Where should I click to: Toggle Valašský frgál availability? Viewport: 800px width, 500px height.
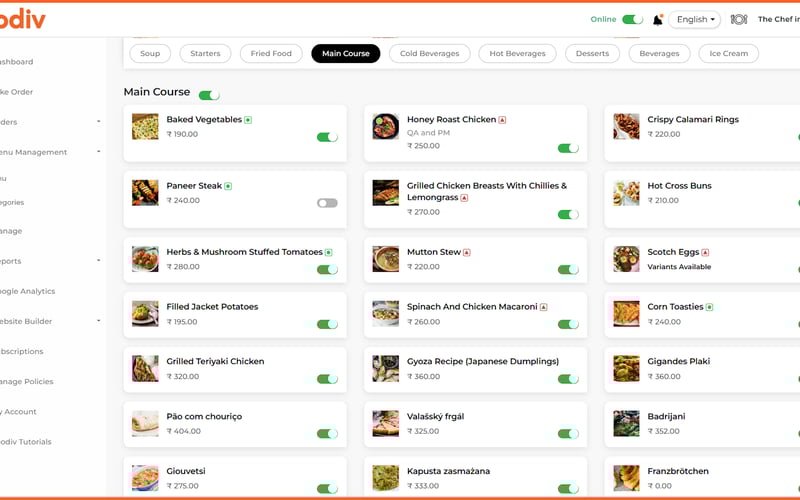(x=568, y=434)
